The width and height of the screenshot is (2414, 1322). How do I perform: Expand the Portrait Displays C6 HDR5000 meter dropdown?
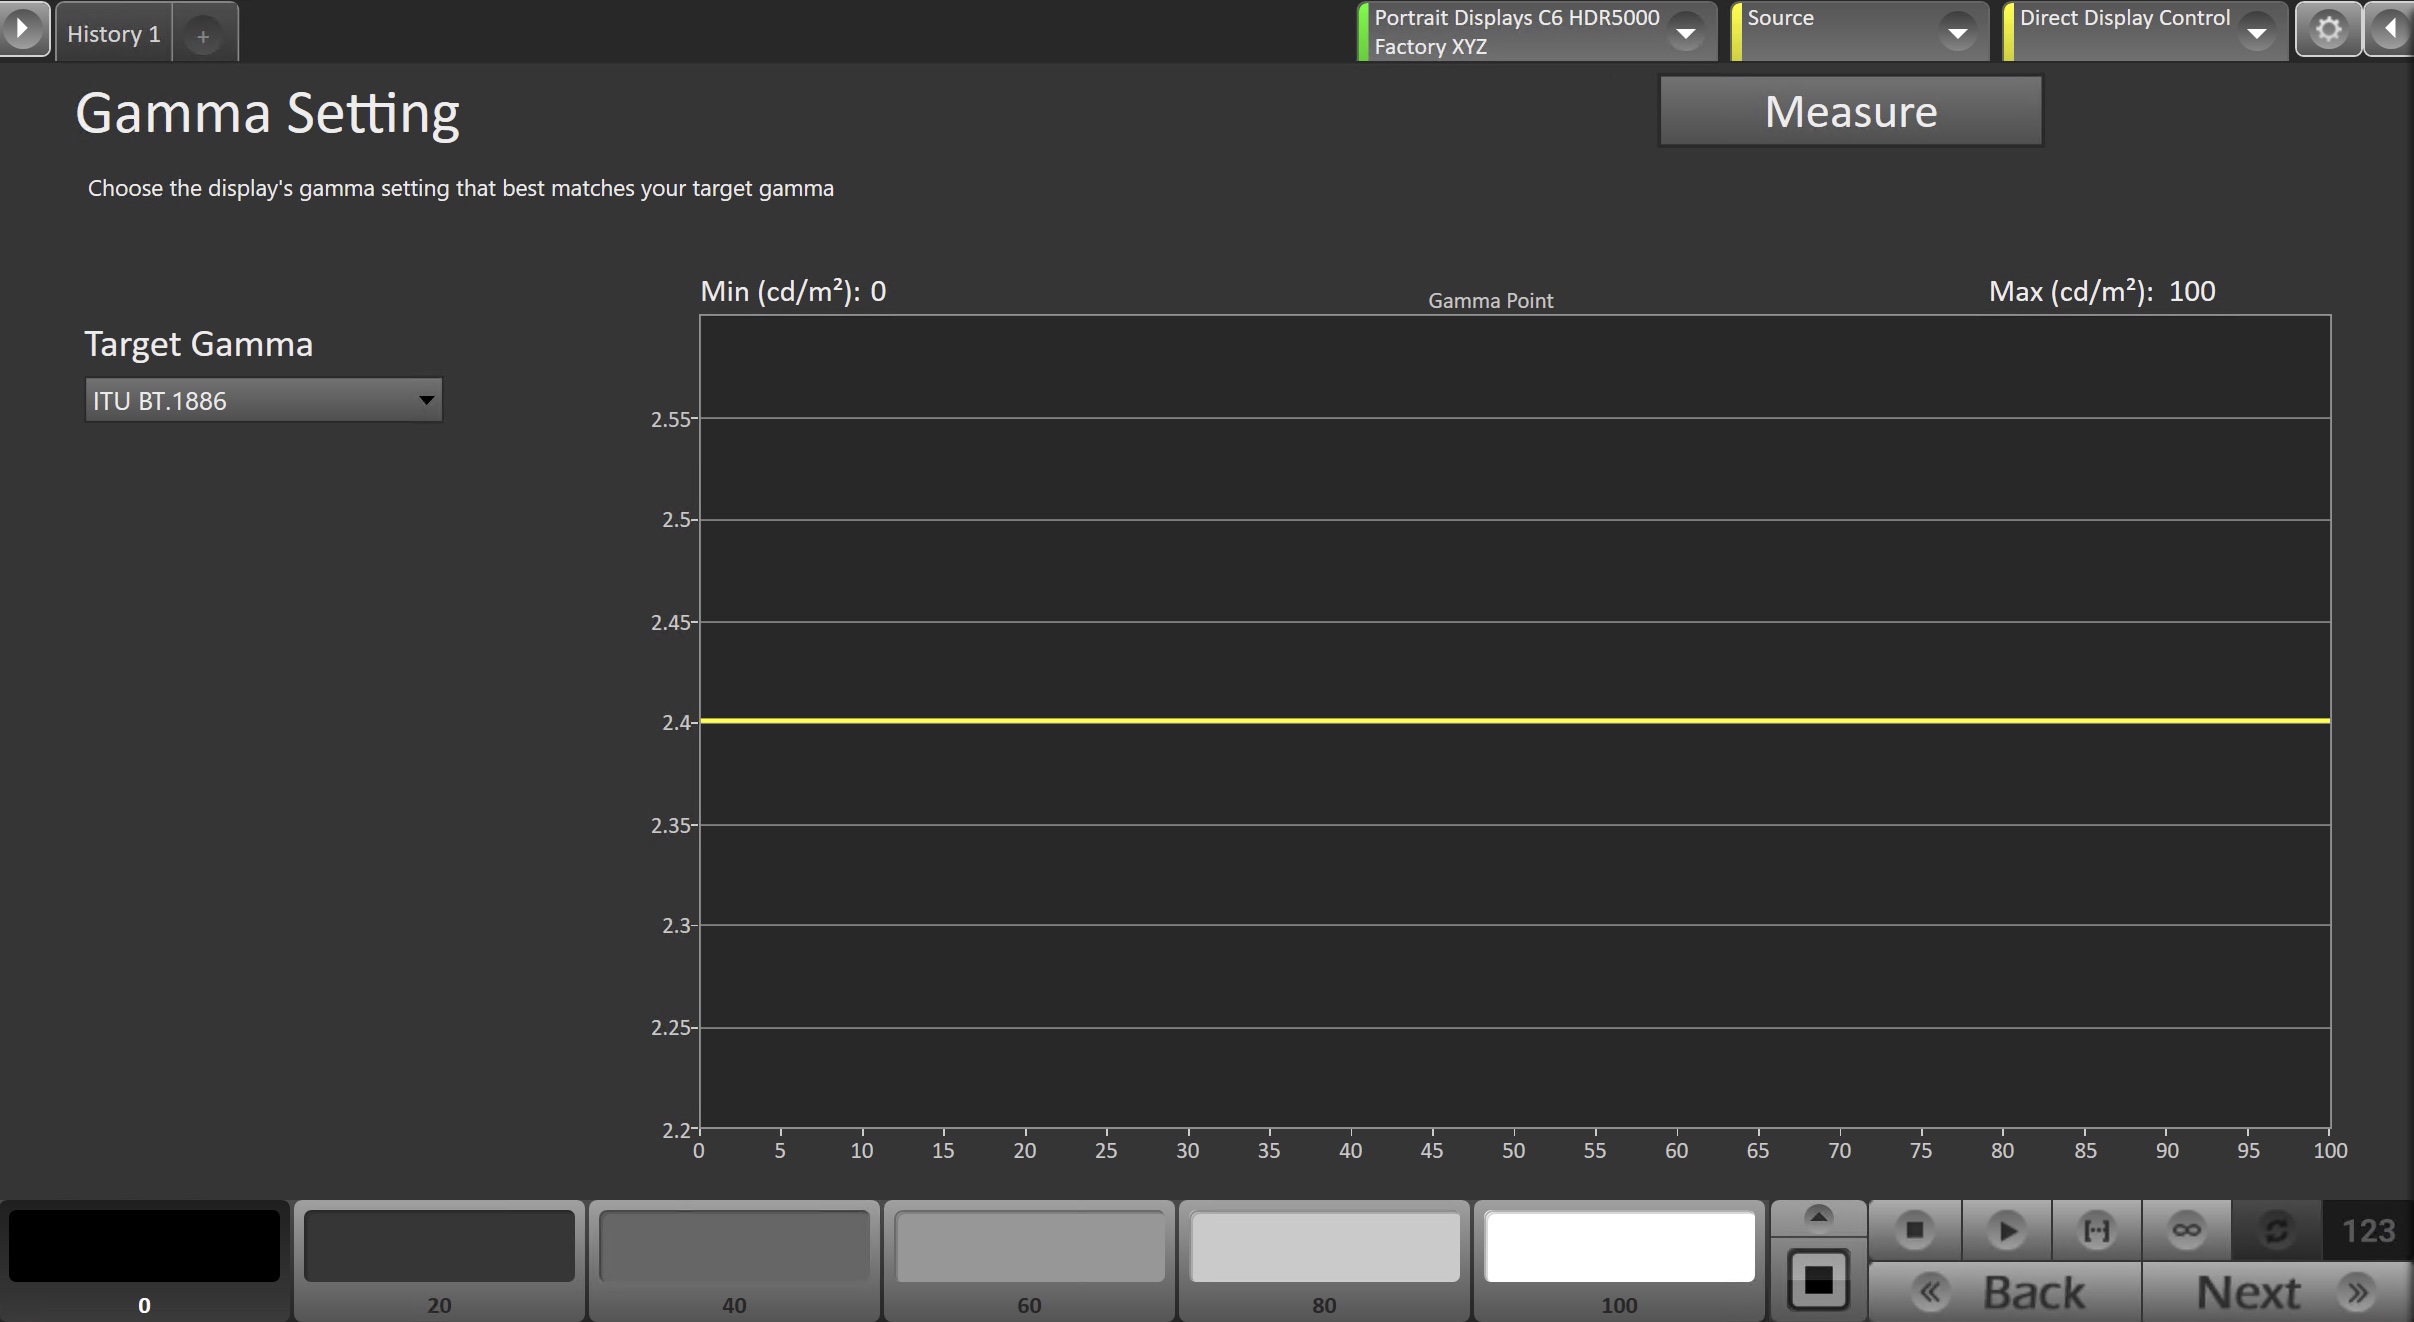tap(1685, 33)
